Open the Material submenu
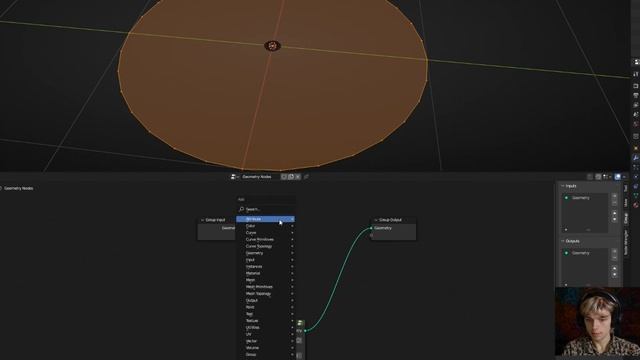This screenshot has width=640, height=360. pyautogui.click(x=265, y=273)
